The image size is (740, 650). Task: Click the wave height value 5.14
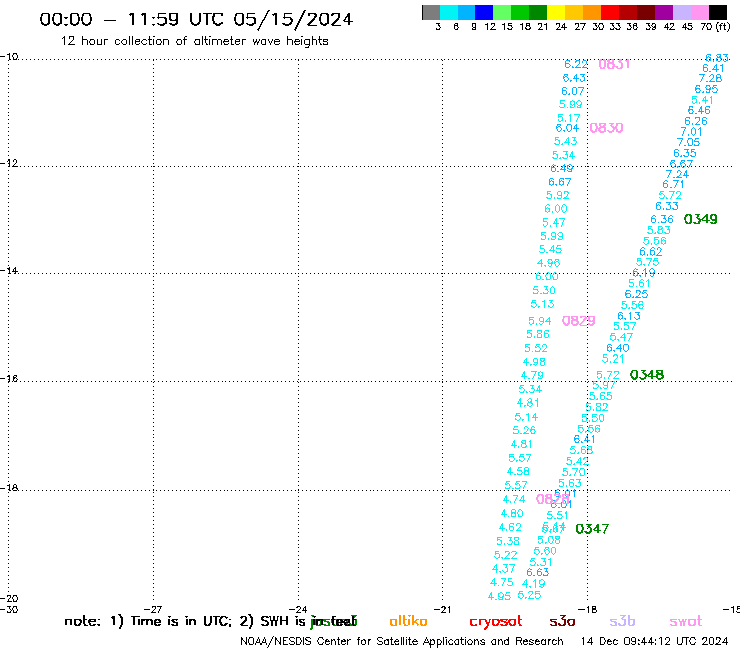pos(526,417)
